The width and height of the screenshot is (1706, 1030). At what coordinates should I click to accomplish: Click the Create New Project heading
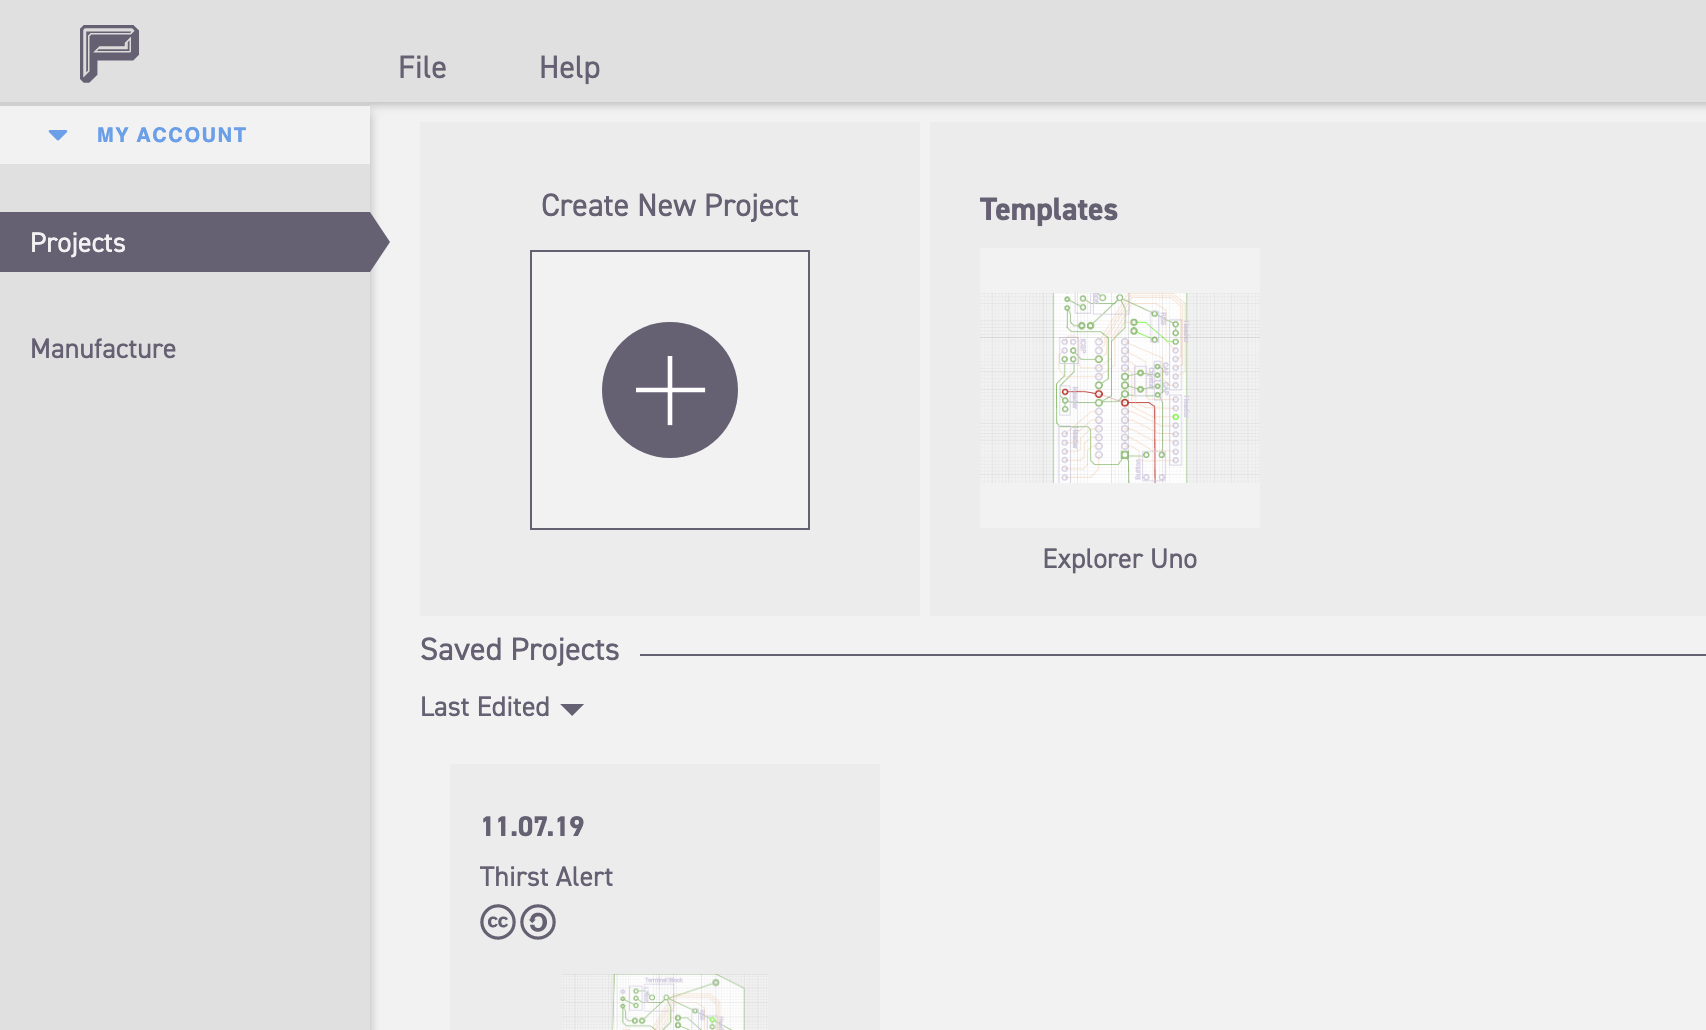click(x=669, y=205)
